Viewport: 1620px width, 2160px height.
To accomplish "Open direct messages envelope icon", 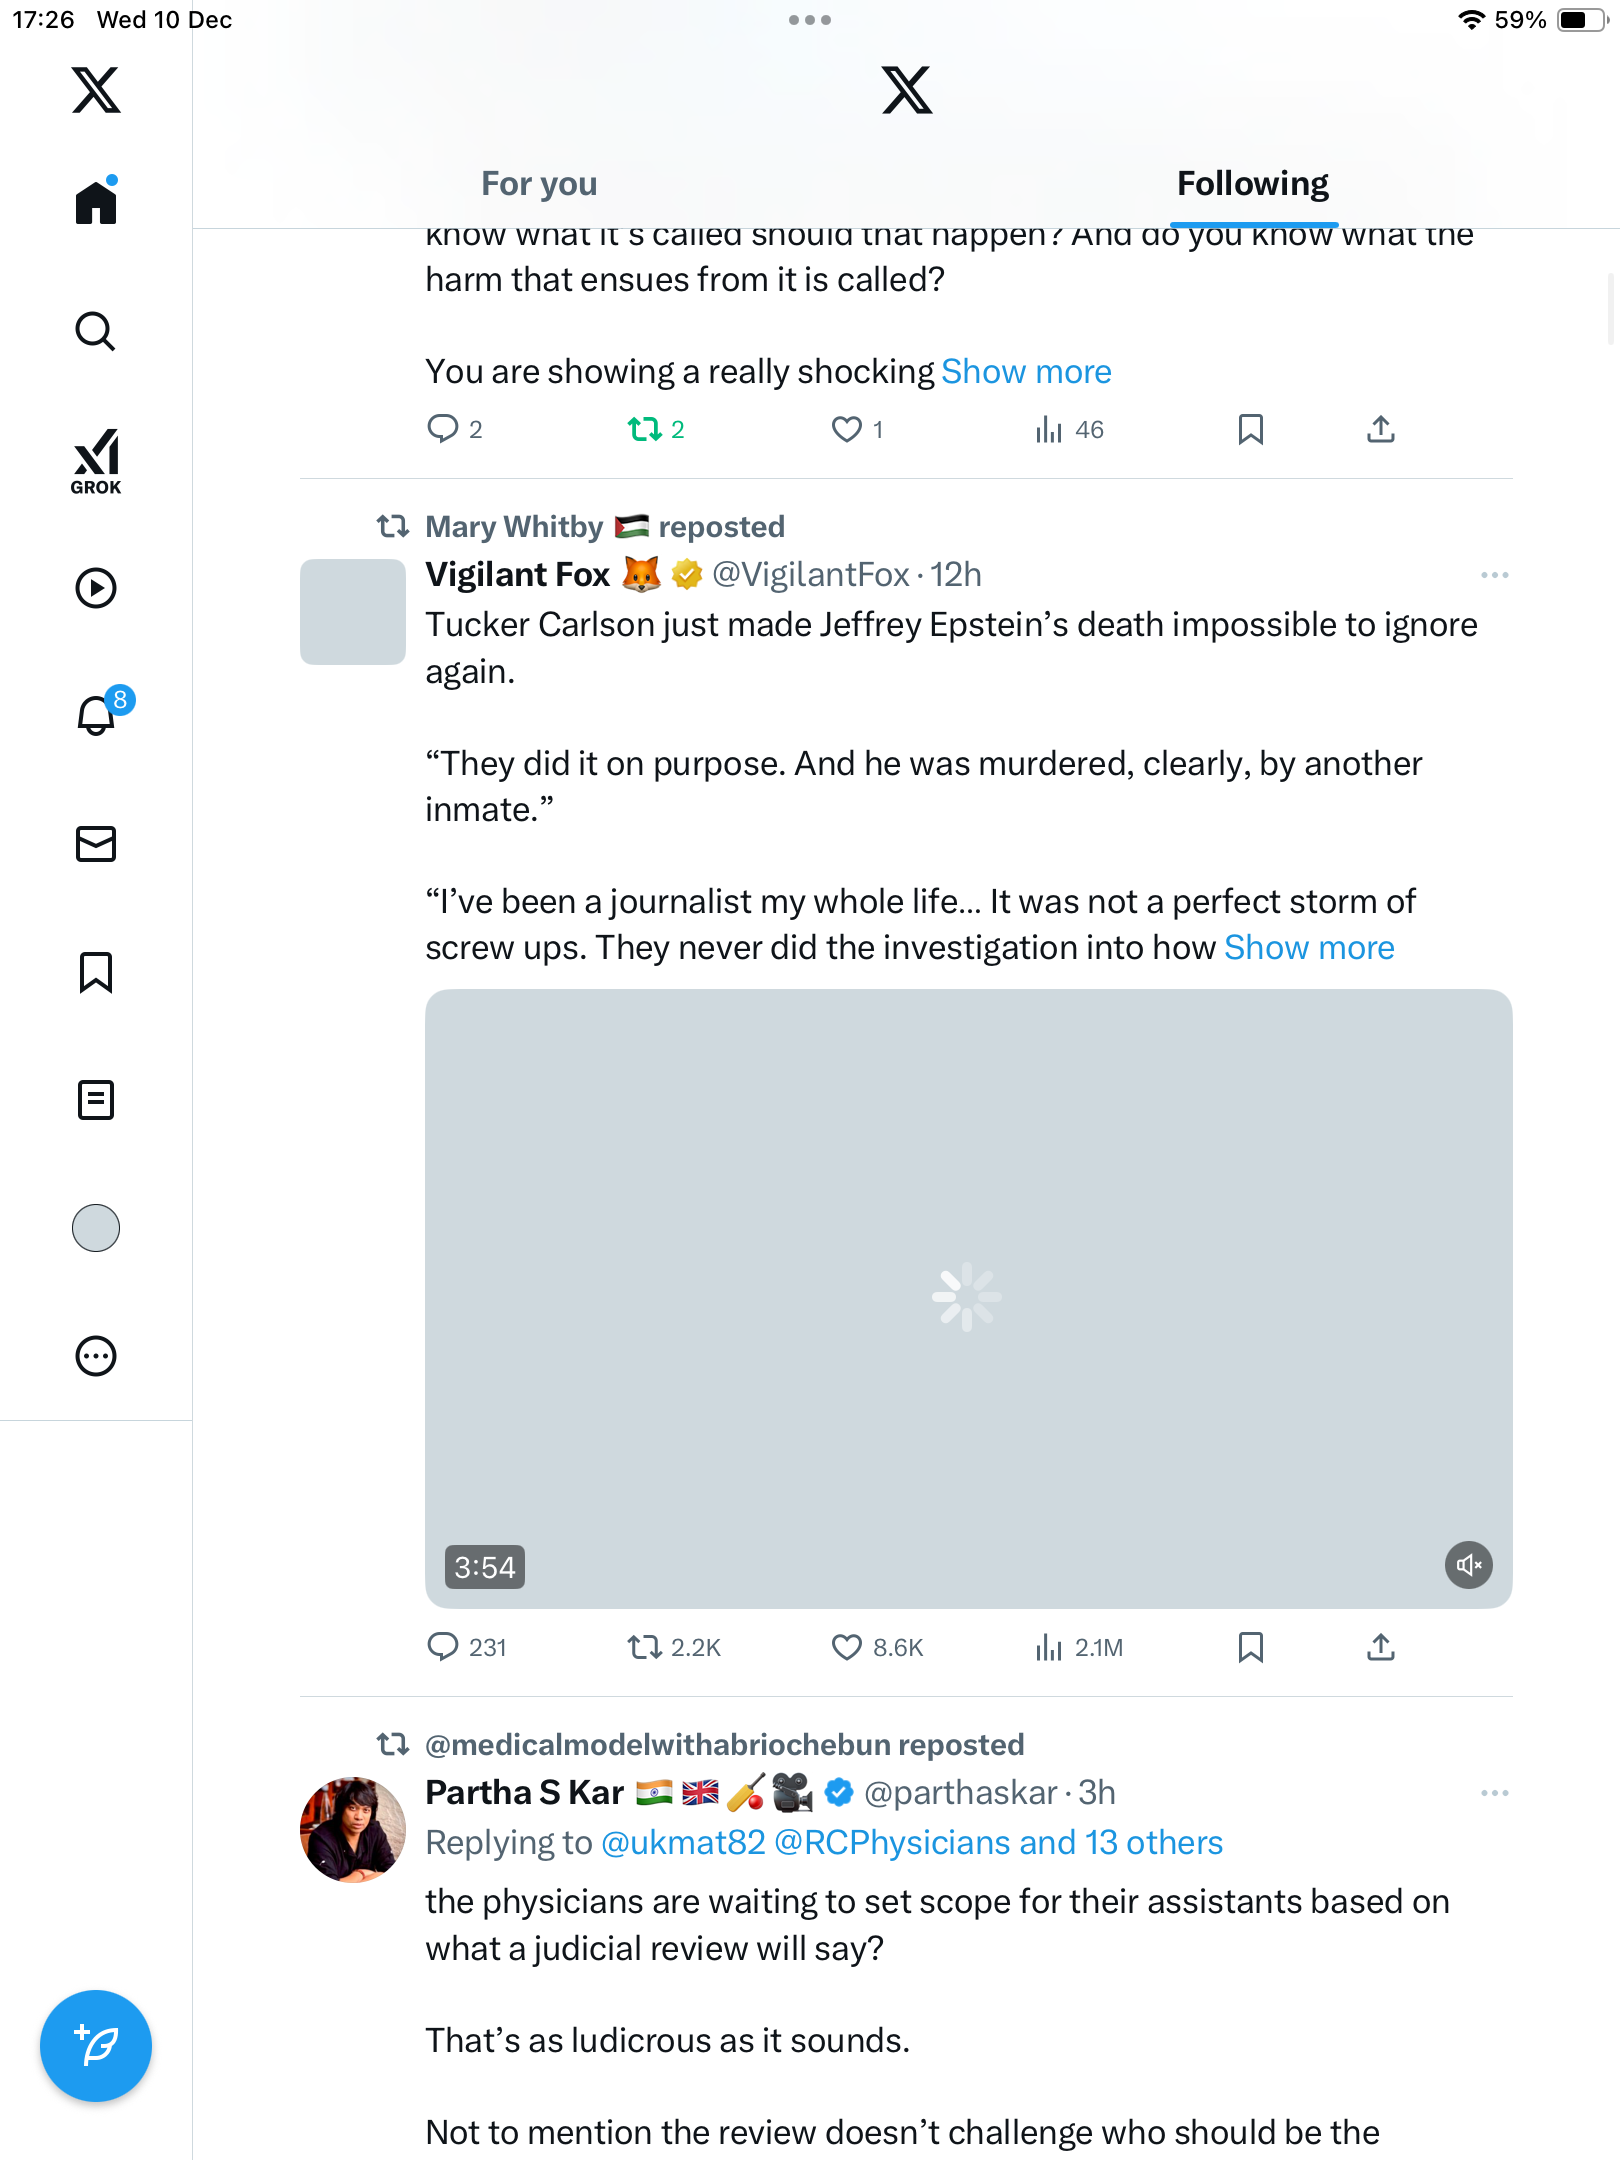I will click(96, 844).
